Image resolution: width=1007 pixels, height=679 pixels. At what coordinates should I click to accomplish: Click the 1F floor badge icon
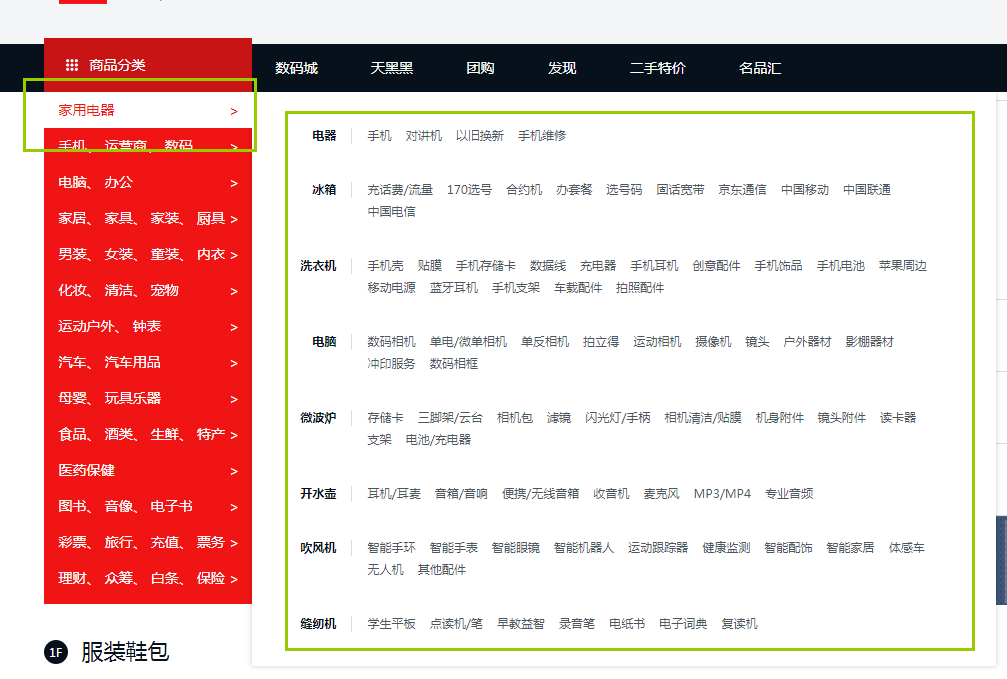[x=56, y=653]
